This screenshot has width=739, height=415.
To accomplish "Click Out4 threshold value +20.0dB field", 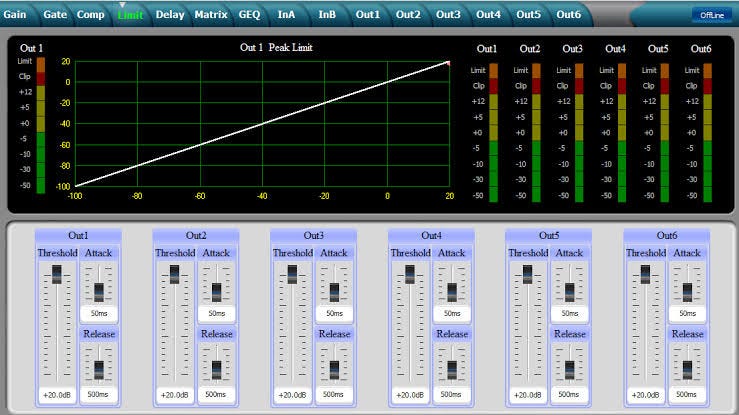I will coord(410,395).
